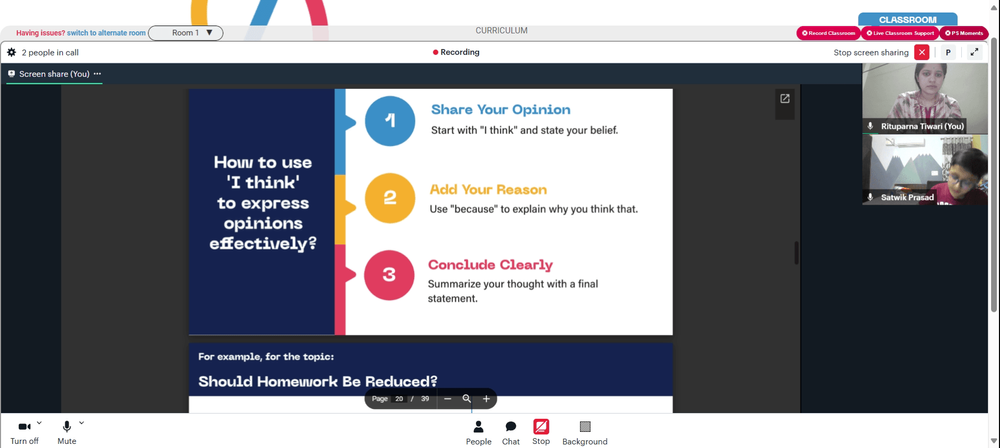
Task: Click the yellow number 2 circle
Action: [390, 198]
